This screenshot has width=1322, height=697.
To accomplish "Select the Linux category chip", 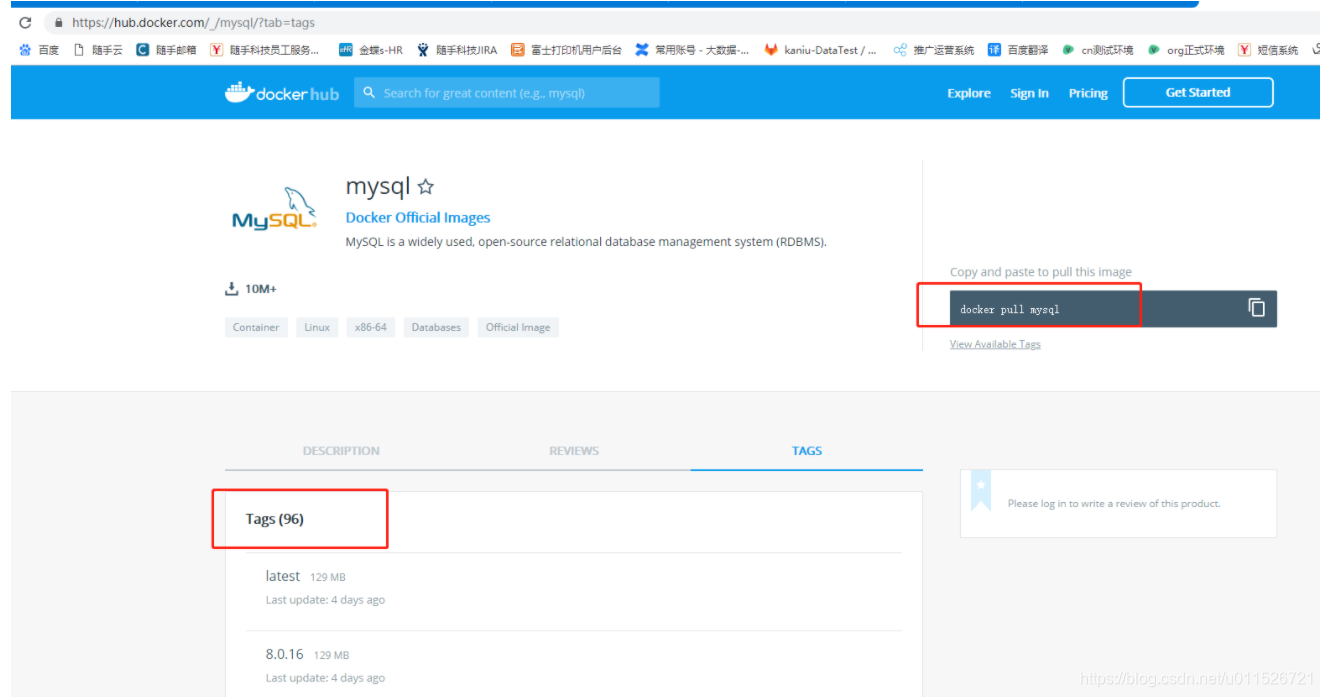I will (317, 327).
